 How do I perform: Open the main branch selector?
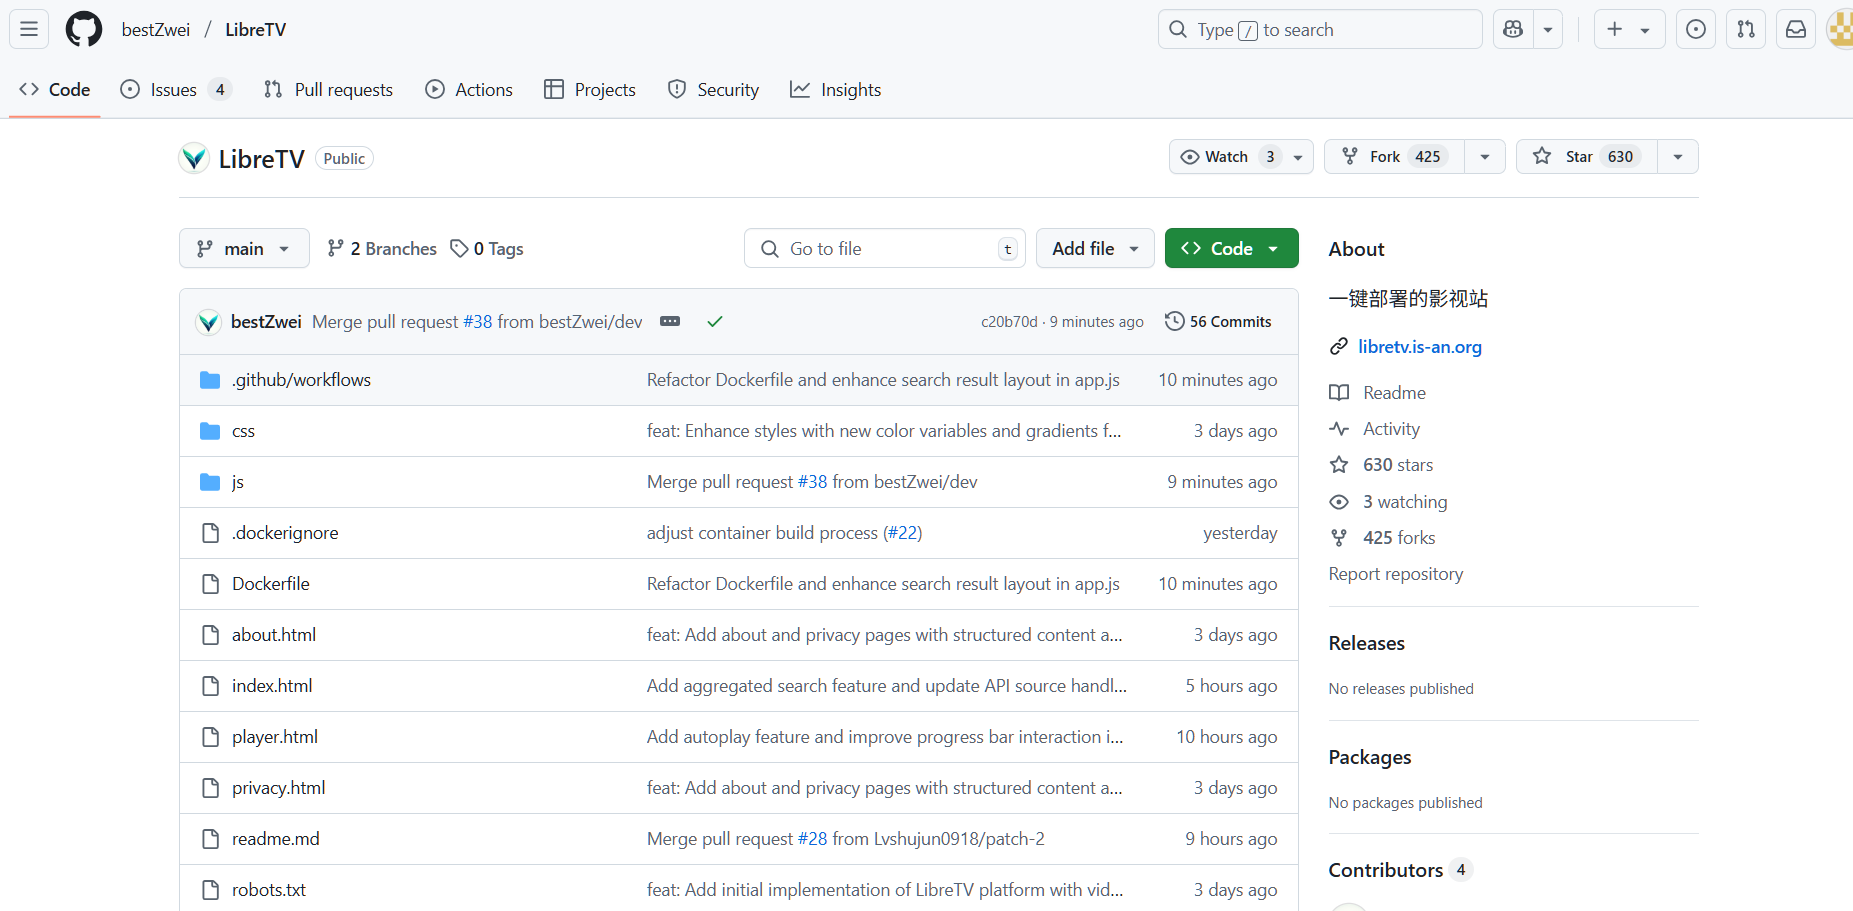(x=244, y=249)
